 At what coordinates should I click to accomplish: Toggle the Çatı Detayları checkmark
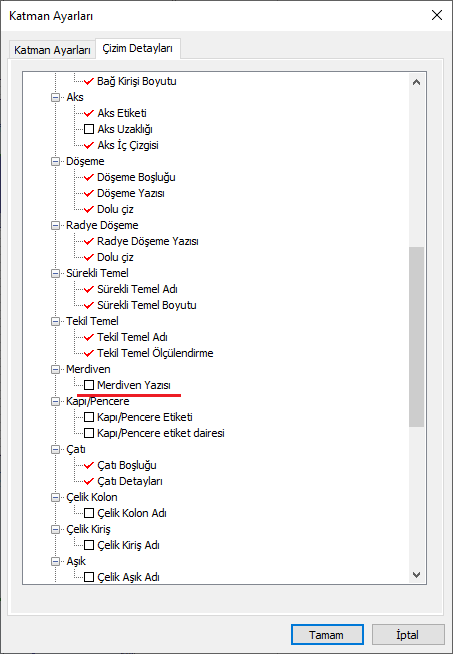tap(89, 481)
